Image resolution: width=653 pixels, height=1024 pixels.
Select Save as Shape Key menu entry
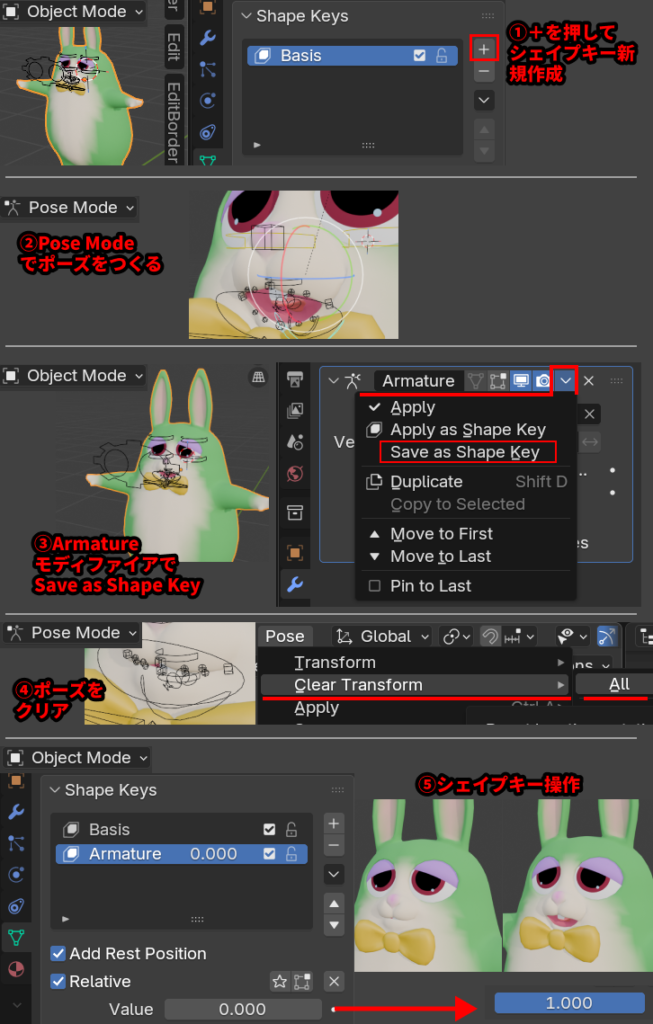tap(465, 452)
